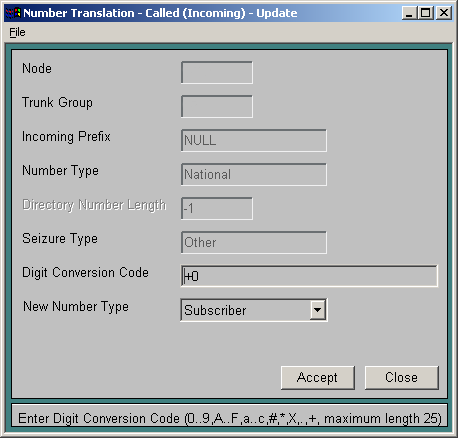This screenshot has width=458, height=438.
Task: Close the window with title bar X
Action: [x=444, y=13]
